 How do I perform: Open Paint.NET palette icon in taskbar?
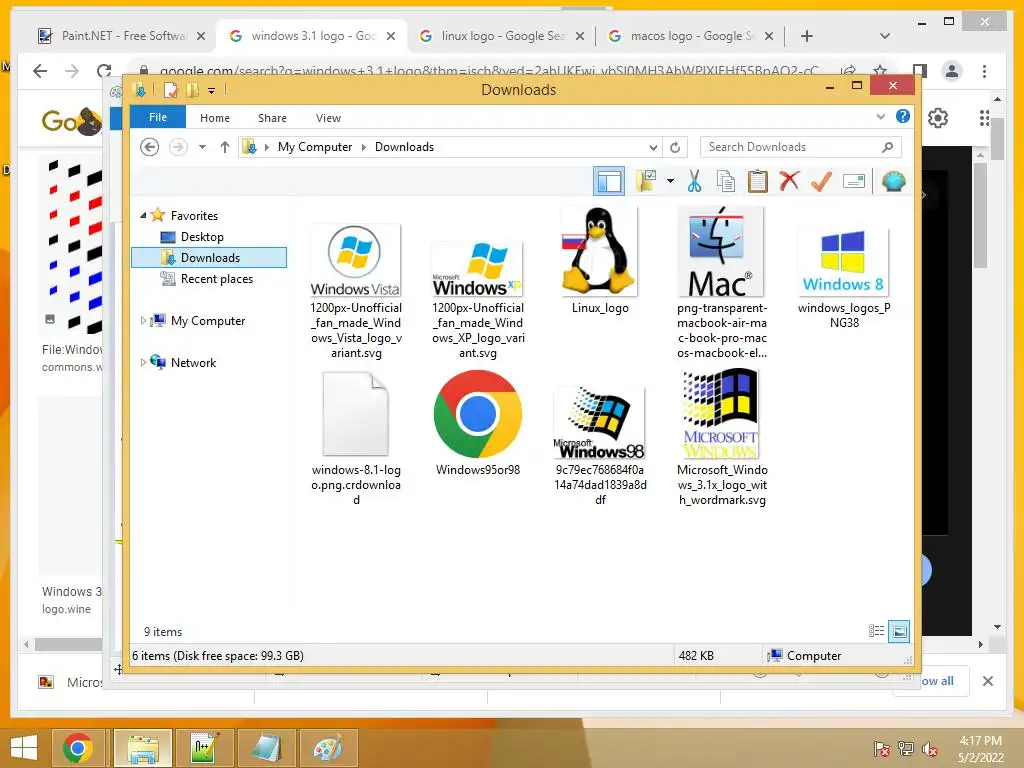click(x=328, y=748)
